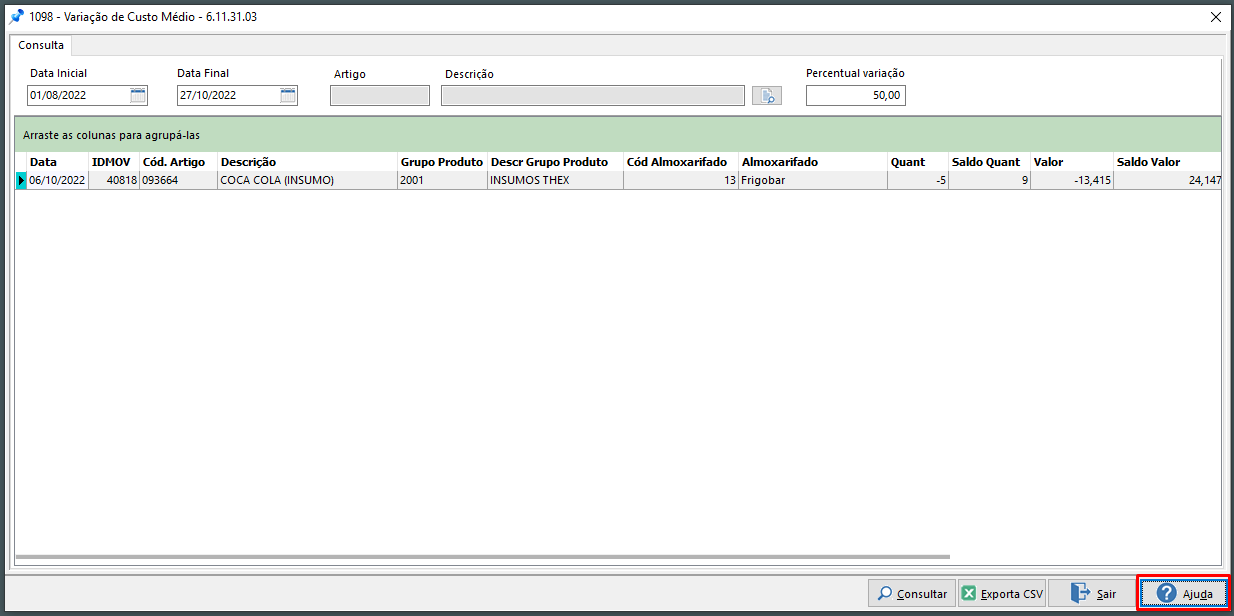Screen dimensions: 1234x616
Task: Select the Saldo Quant cell 9
Action: coord(989,180)
